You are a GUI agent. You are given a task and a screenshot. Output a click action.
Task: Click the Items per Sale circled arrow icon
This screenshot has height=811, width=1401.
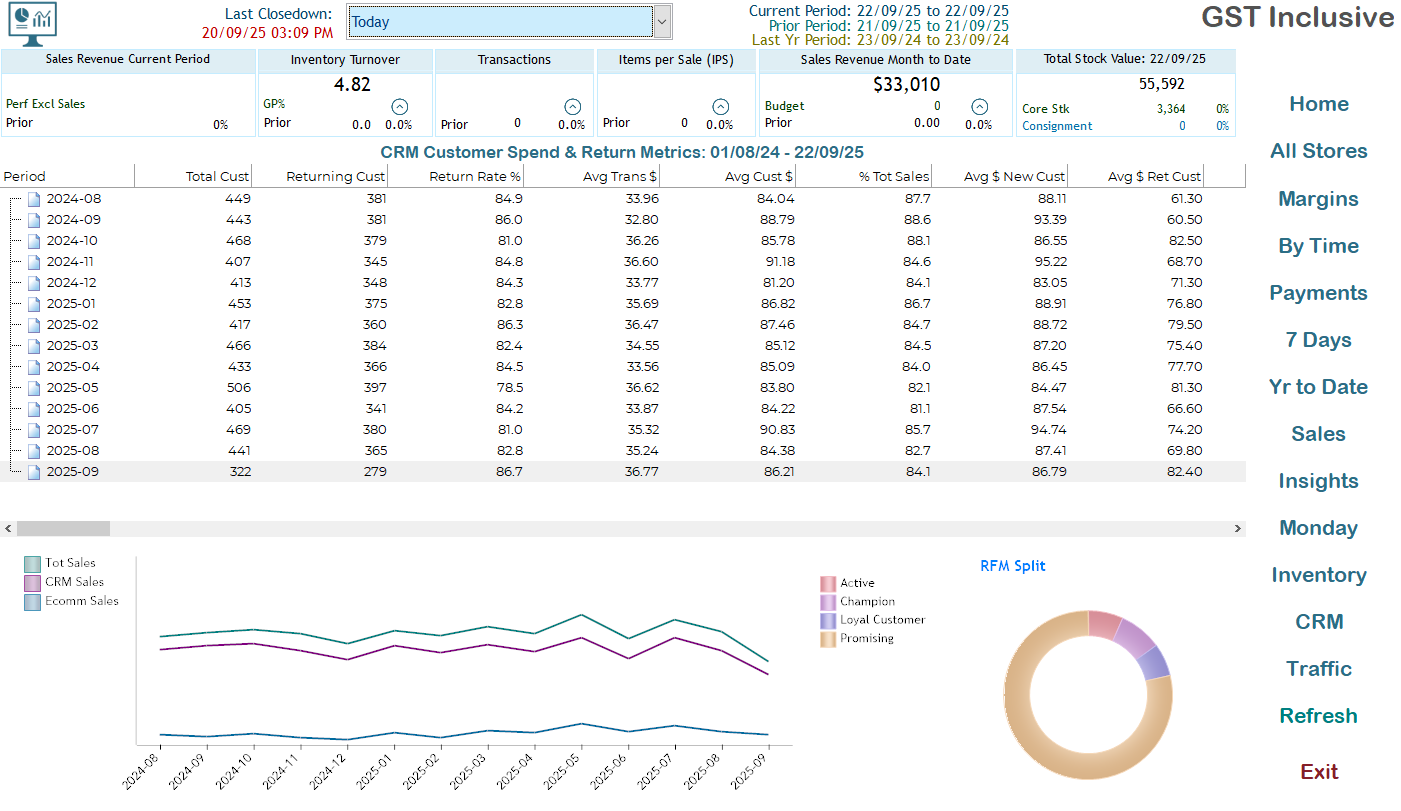coord(720,106)
